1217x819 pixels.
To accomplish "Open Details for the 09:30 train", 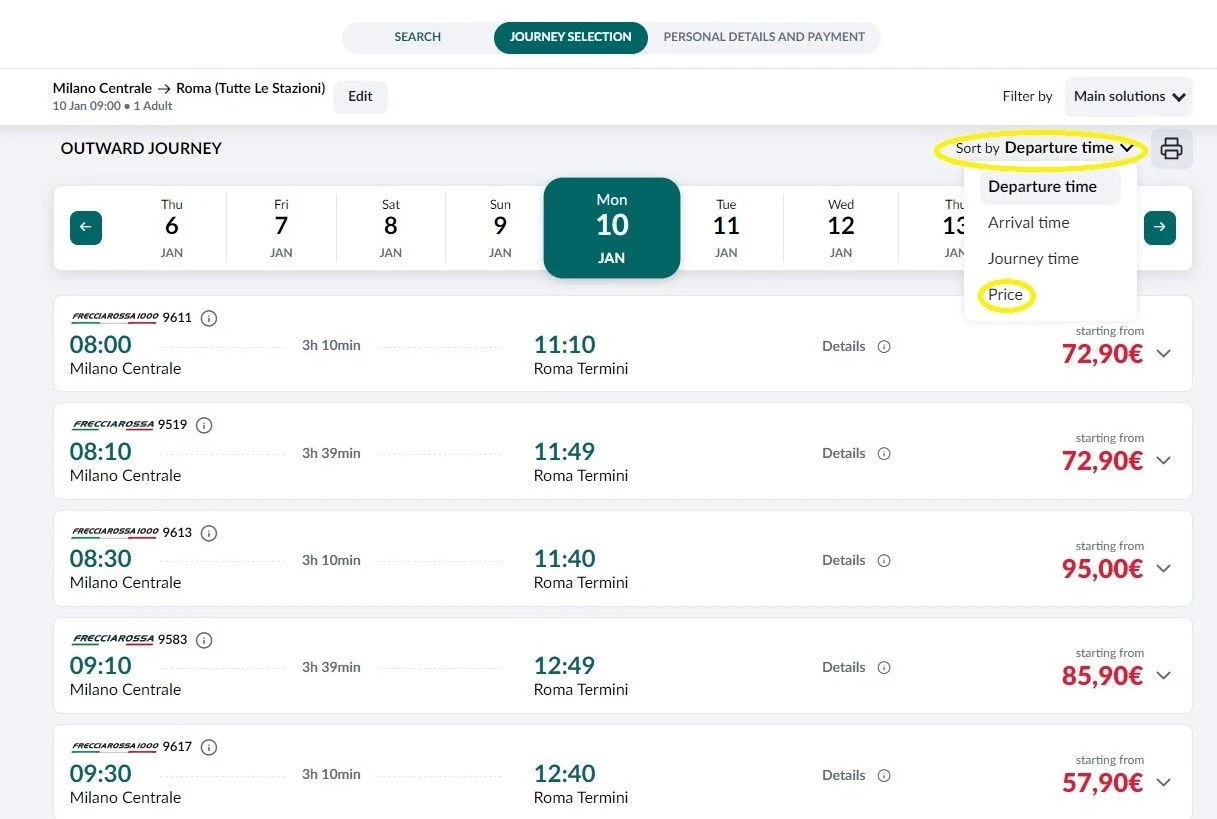I will pos(843,775).
